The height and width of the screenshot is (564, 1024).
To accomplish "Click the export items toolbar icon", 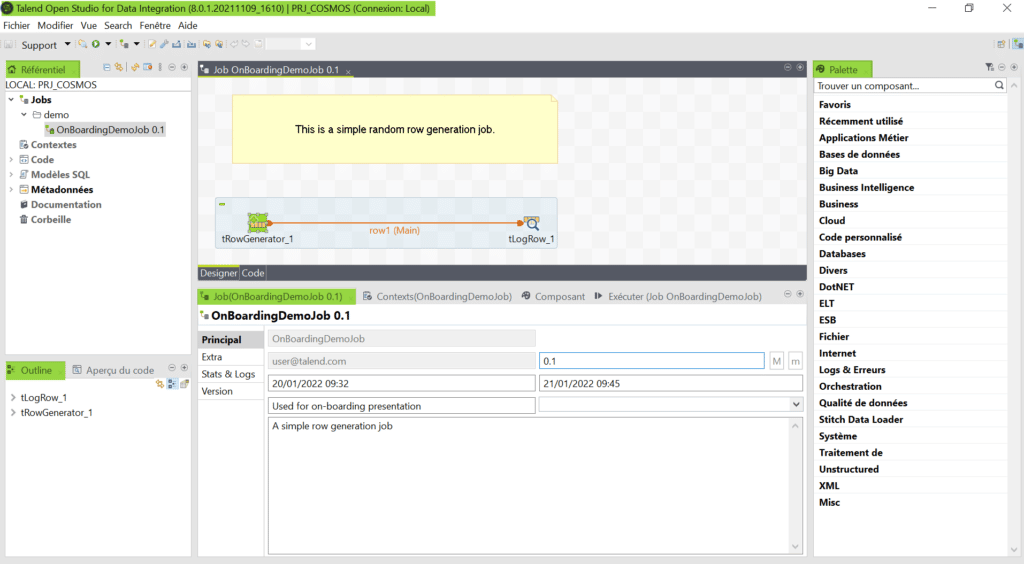I will tap(176, 44).
